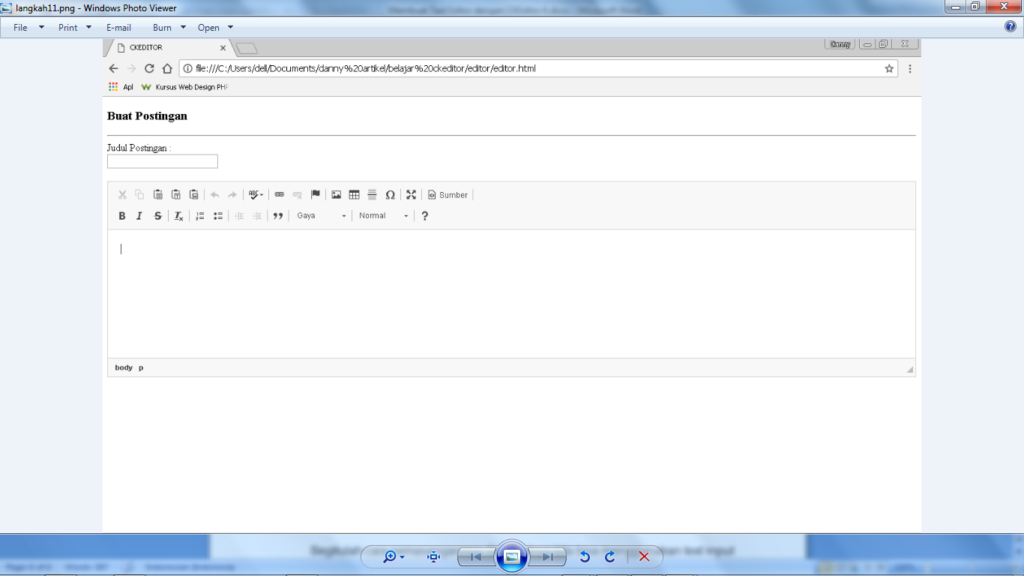Maximize the editor with the fullscreen icon
This screenshot has height=576, width=1024.
(411, 195)
